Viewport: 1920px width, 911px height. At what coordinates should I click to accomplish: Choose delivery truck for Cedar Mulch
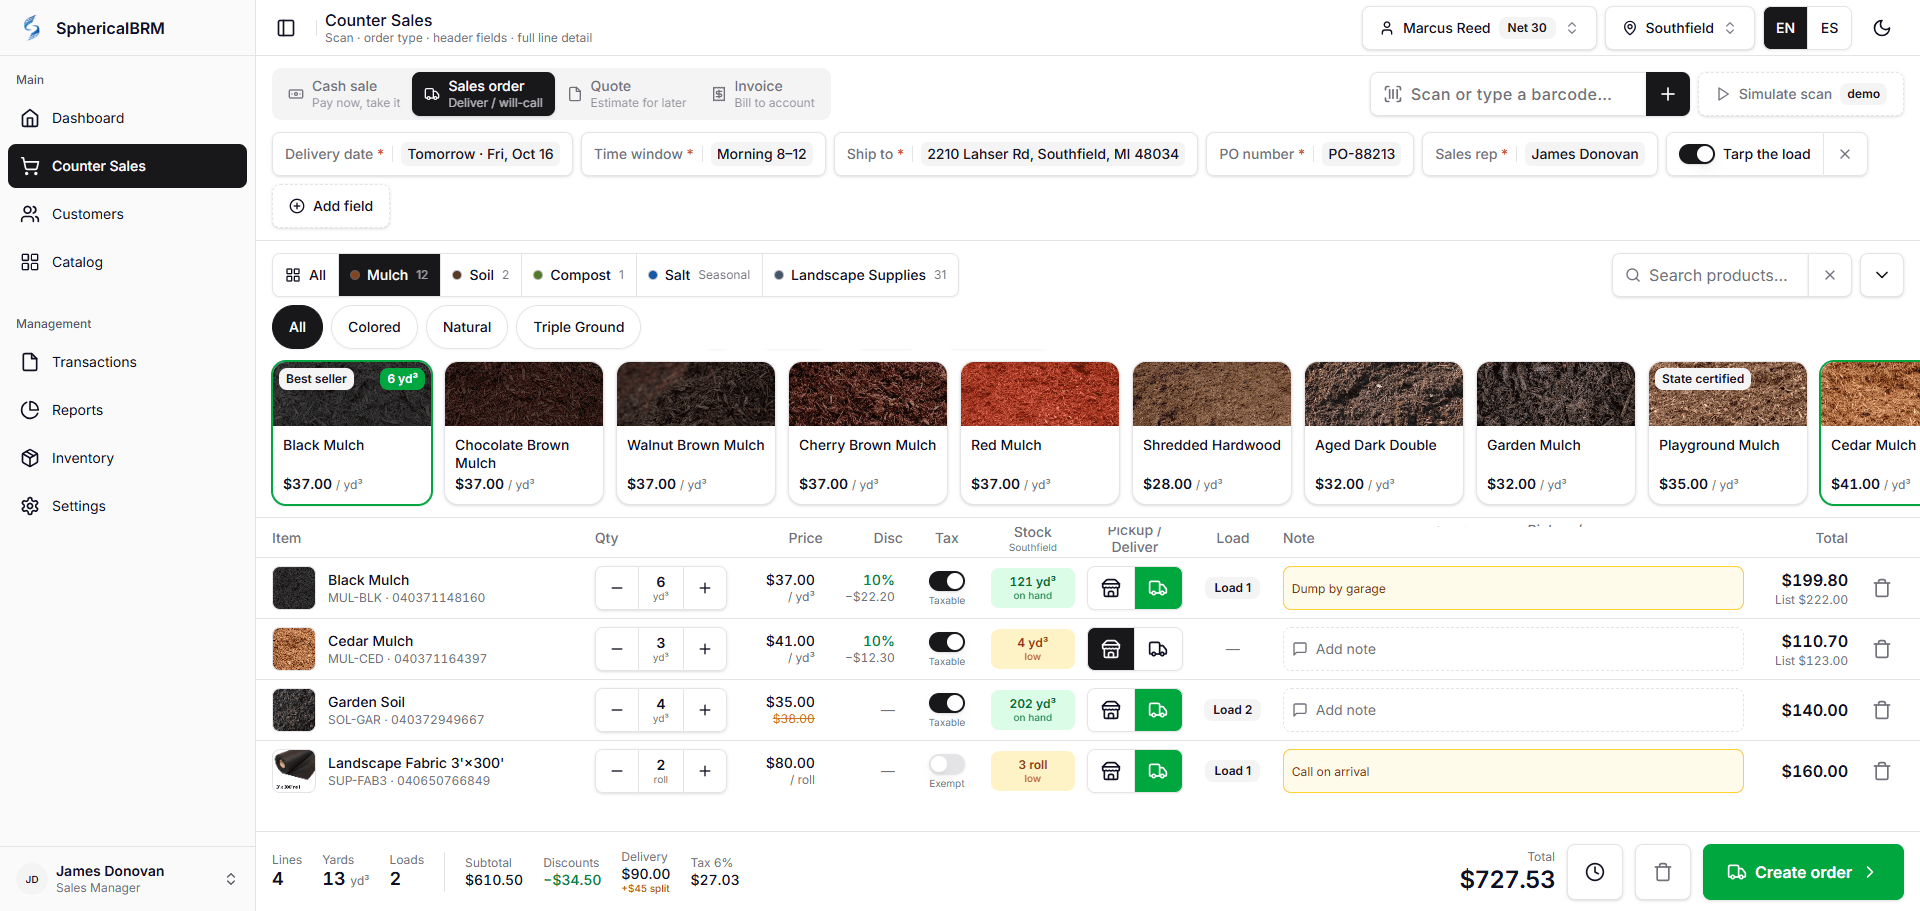pyautogui.click(x=1158, y=649)
